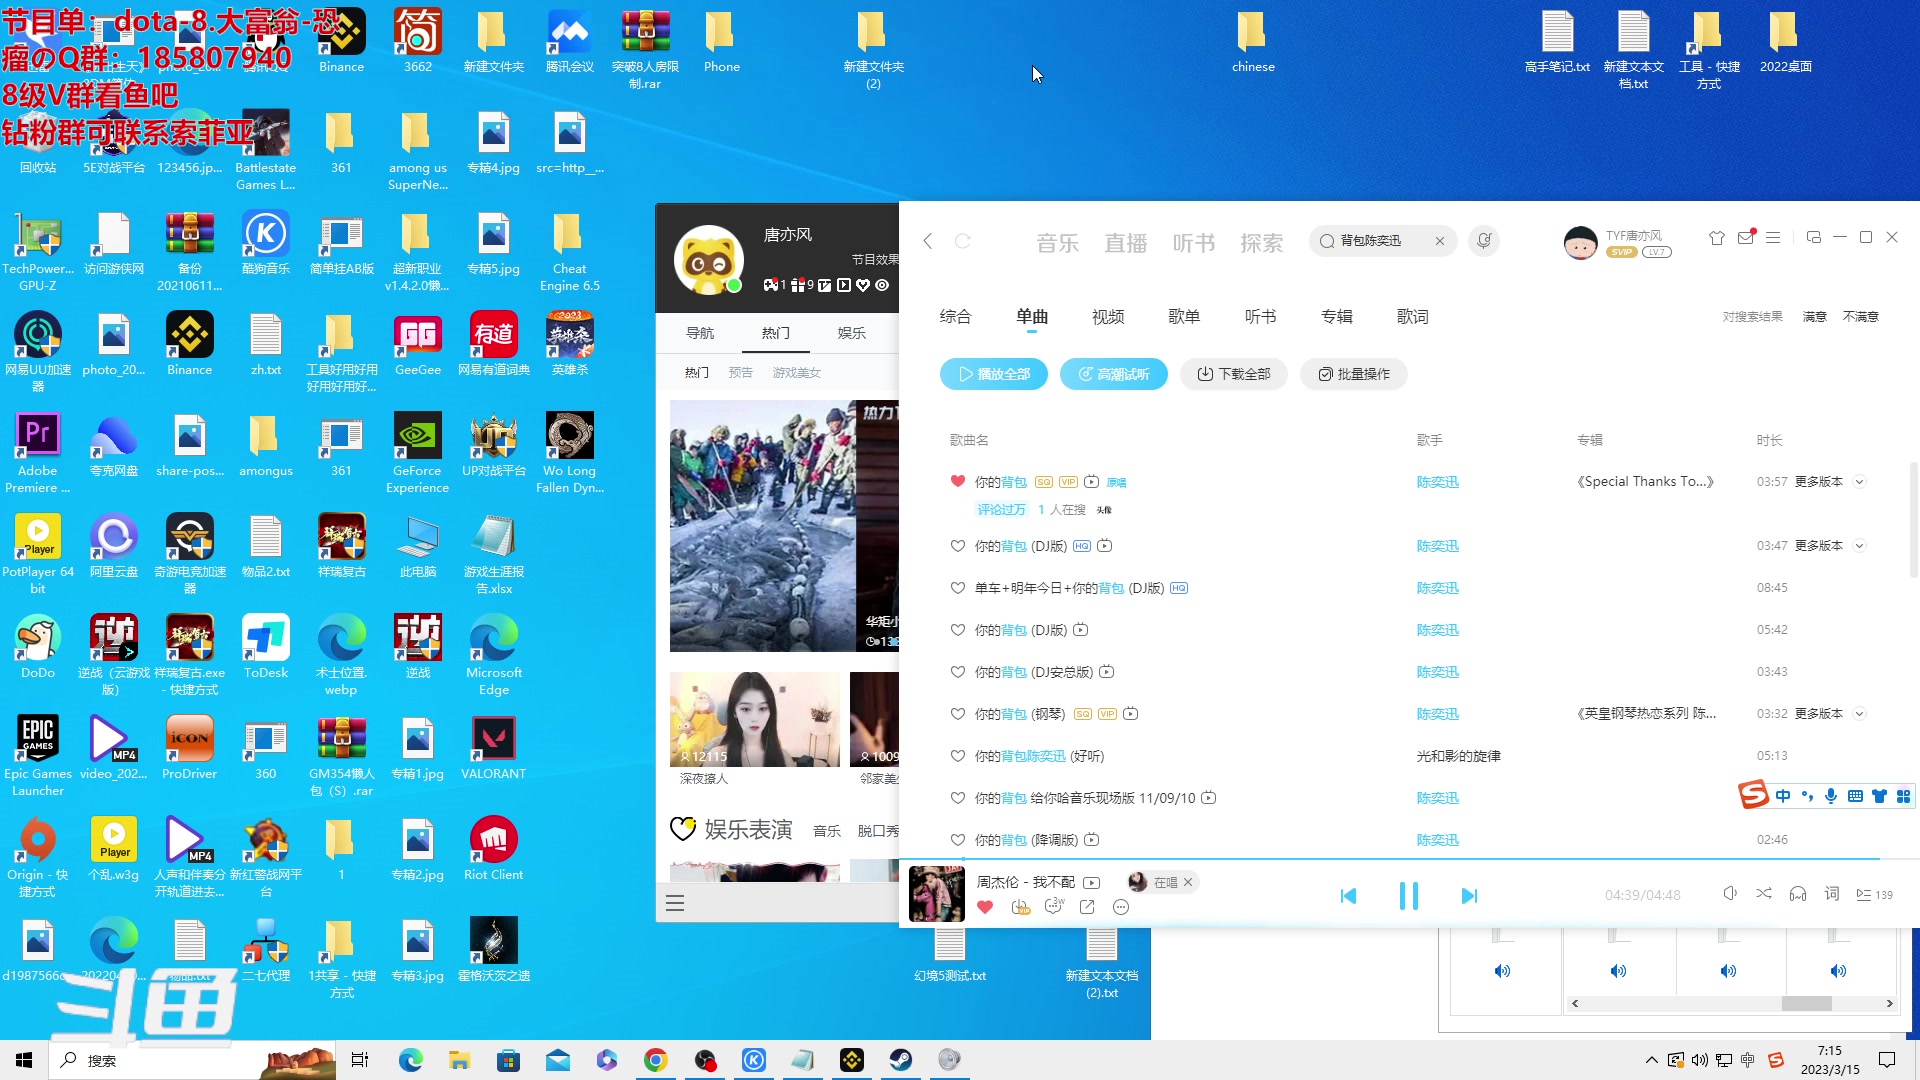Click the hamburger menu in Douyu window

(675, 904)
